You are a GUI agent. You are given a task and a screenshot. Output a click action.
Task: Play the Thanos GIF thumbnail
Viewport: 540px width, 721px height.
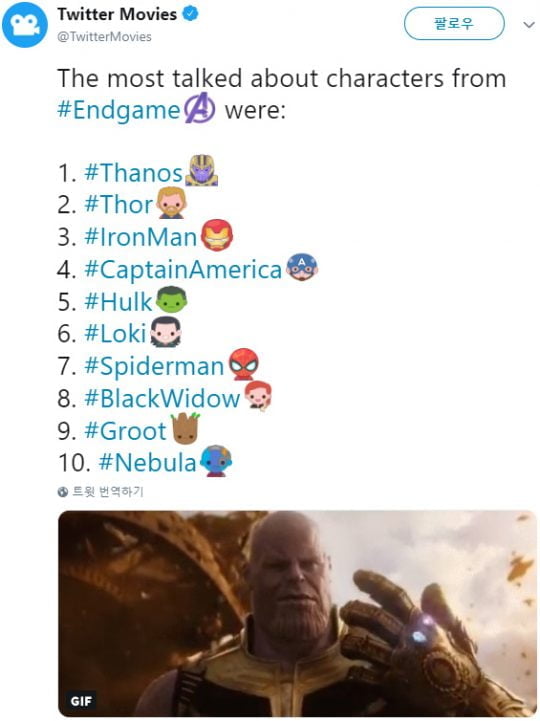[297, 613]
